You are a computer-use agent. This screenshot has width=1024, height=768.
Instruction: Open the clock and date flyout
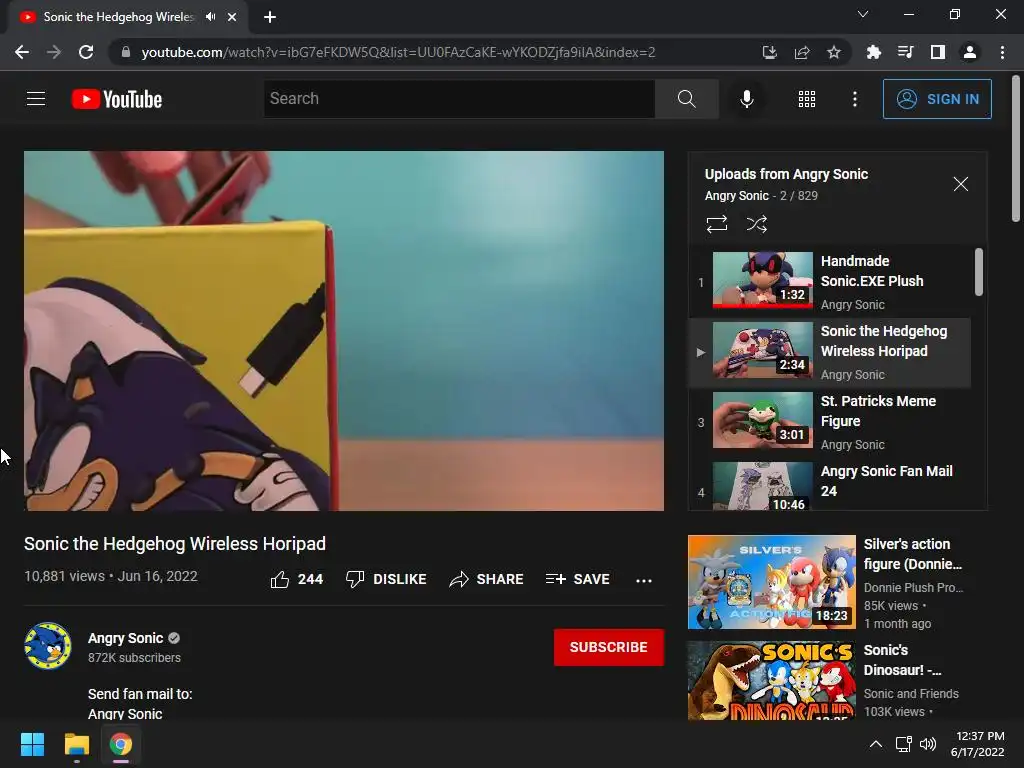[x=978, y=744]
